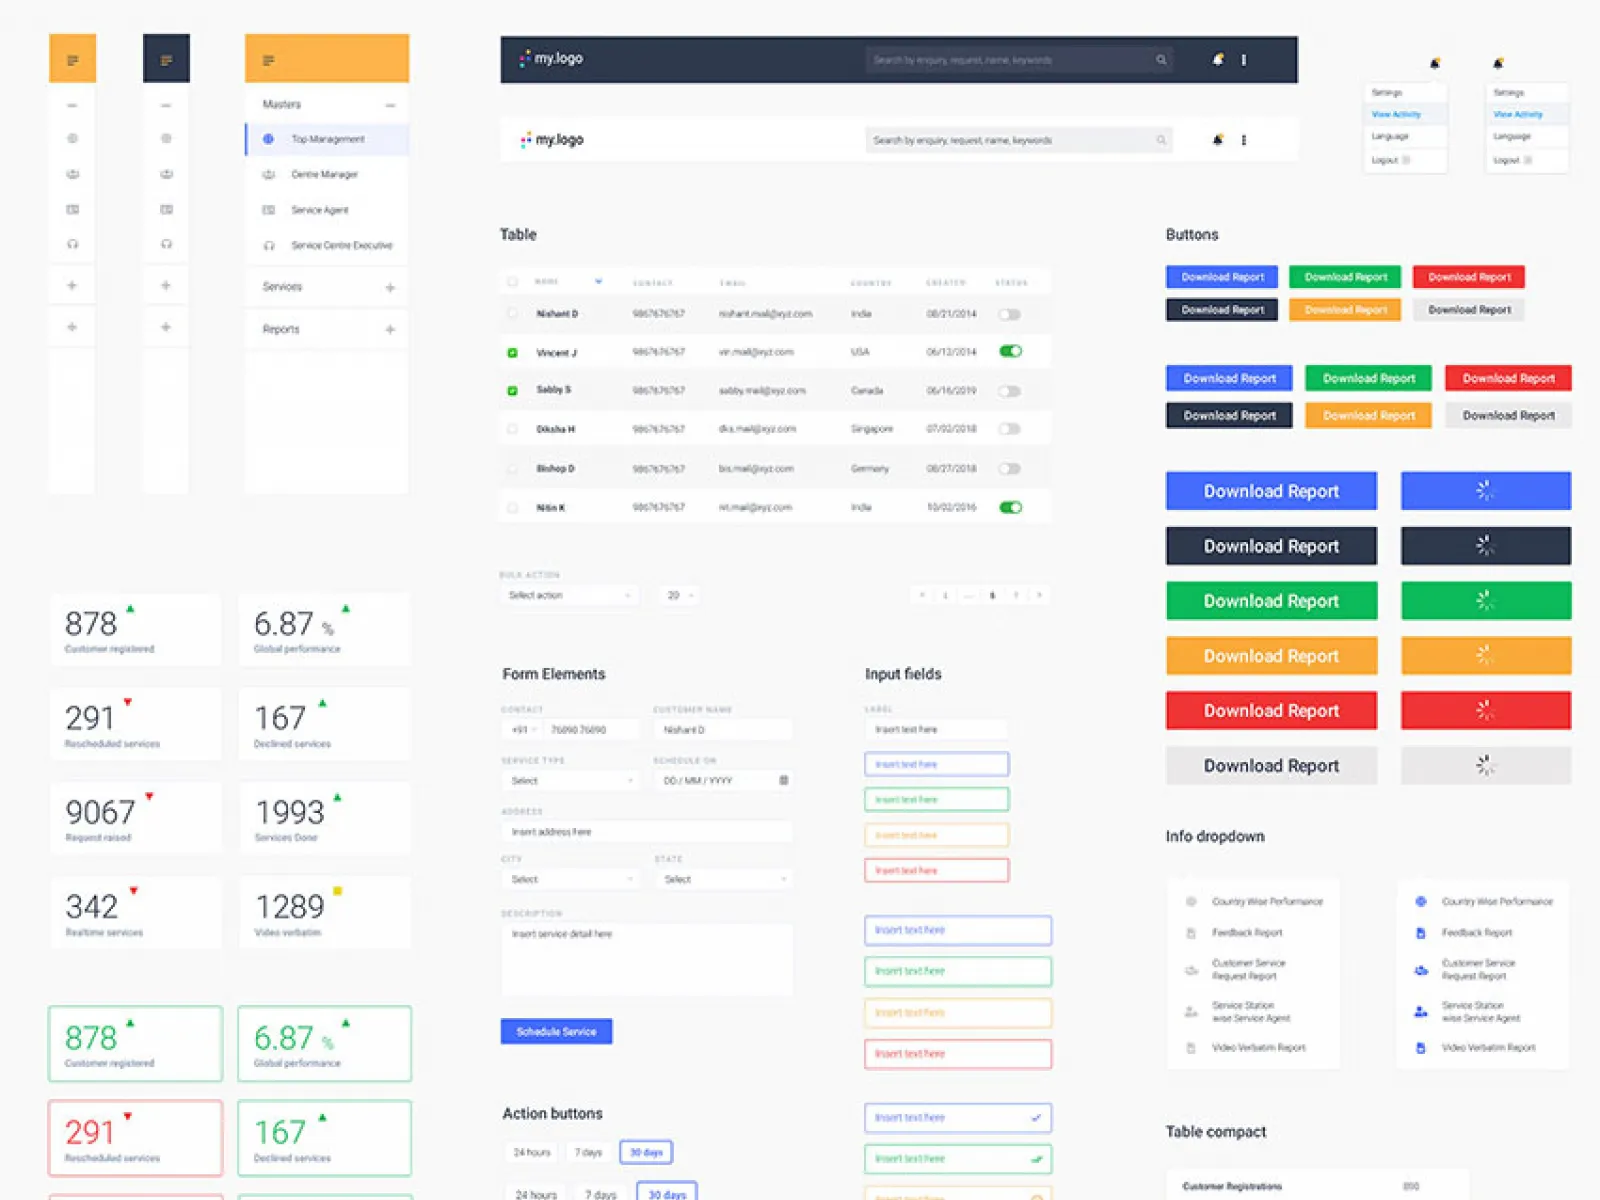Image resolution: width=1600 pixels, height=1200 pixels.
Task: Click the hamburger icon in wide orange sidebar
Action: 268,61
